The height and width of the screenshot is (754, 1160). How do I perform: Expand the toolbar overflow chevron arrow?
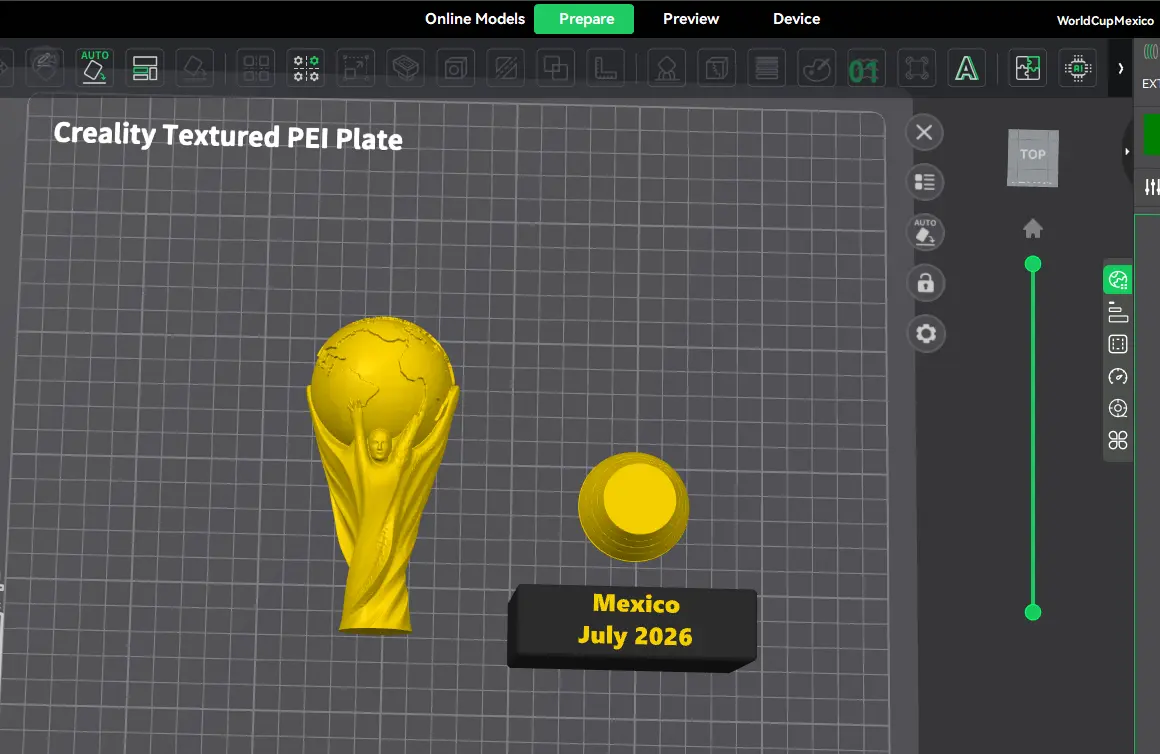tap(1121, 68)
